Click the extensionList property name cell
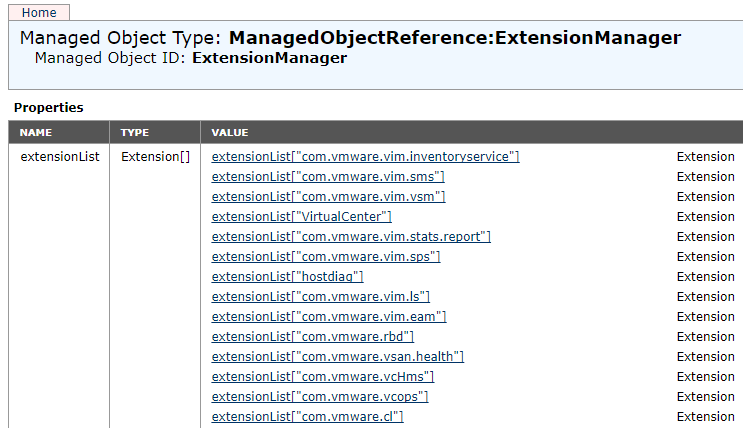This screenshot has height=428, width=750. (60, 157)
